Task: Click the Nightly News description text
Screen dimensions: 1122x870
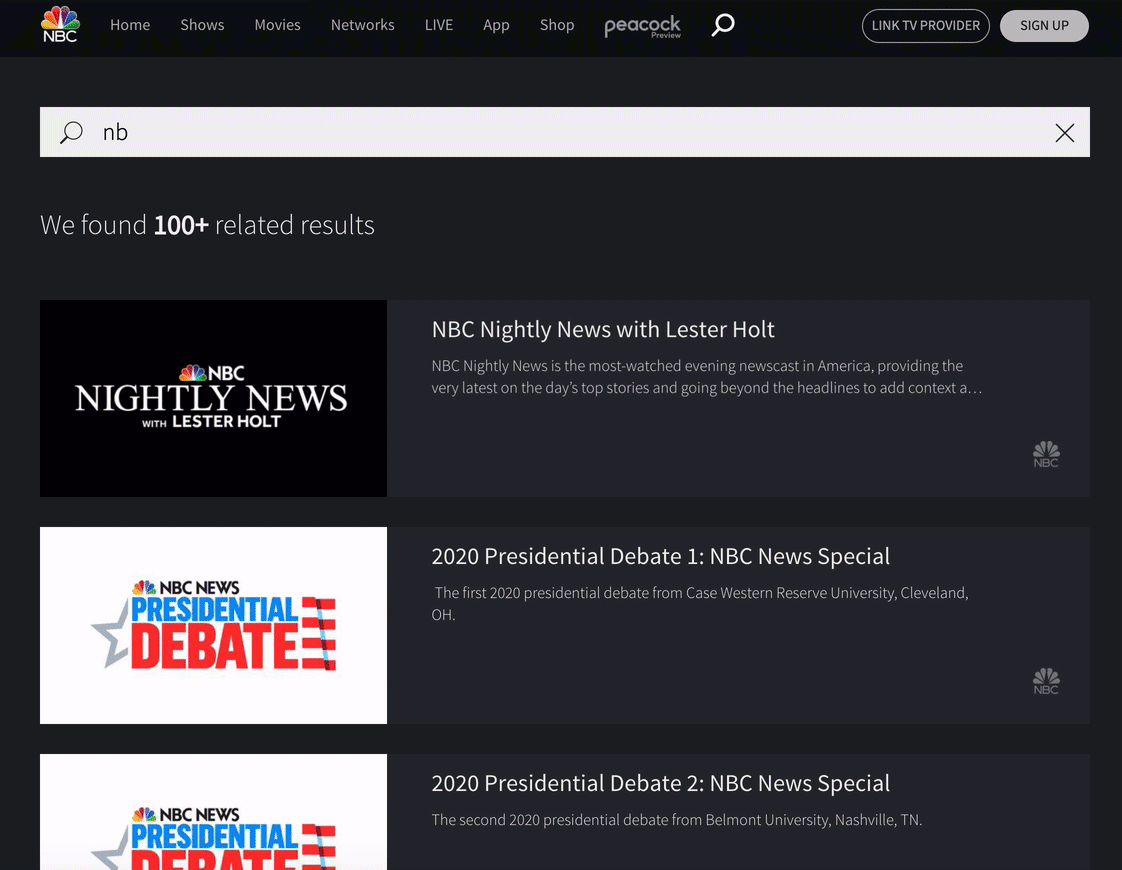Action: (706, 377)
